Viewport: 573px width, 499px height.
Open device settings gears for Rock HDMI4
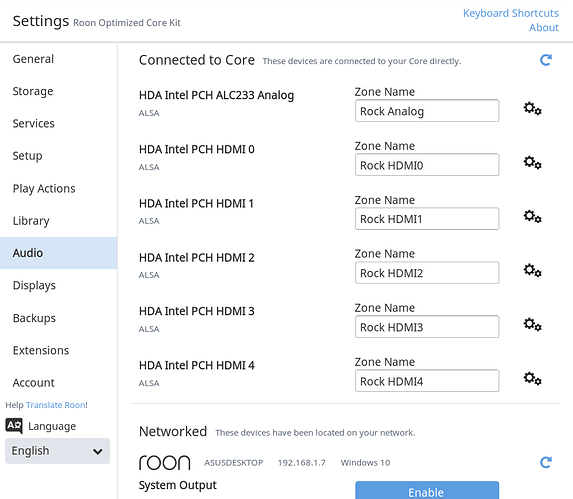(532, 378)
